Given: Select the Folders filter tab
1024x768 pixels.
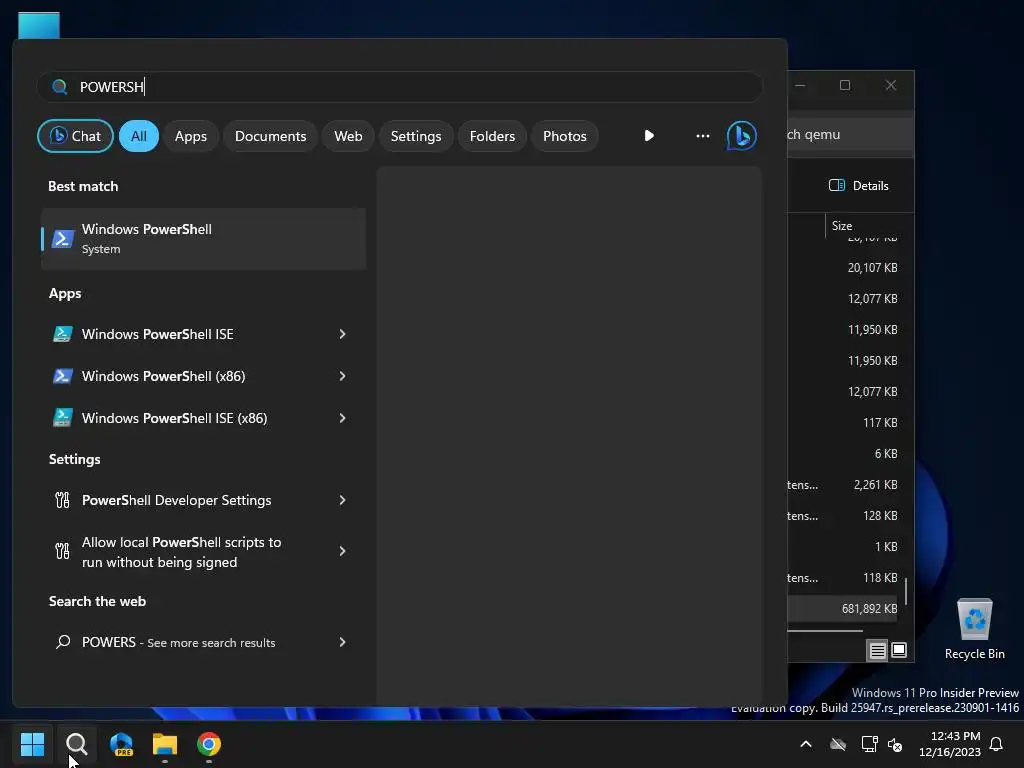Looking at the screenshot, I should [492, 136].
